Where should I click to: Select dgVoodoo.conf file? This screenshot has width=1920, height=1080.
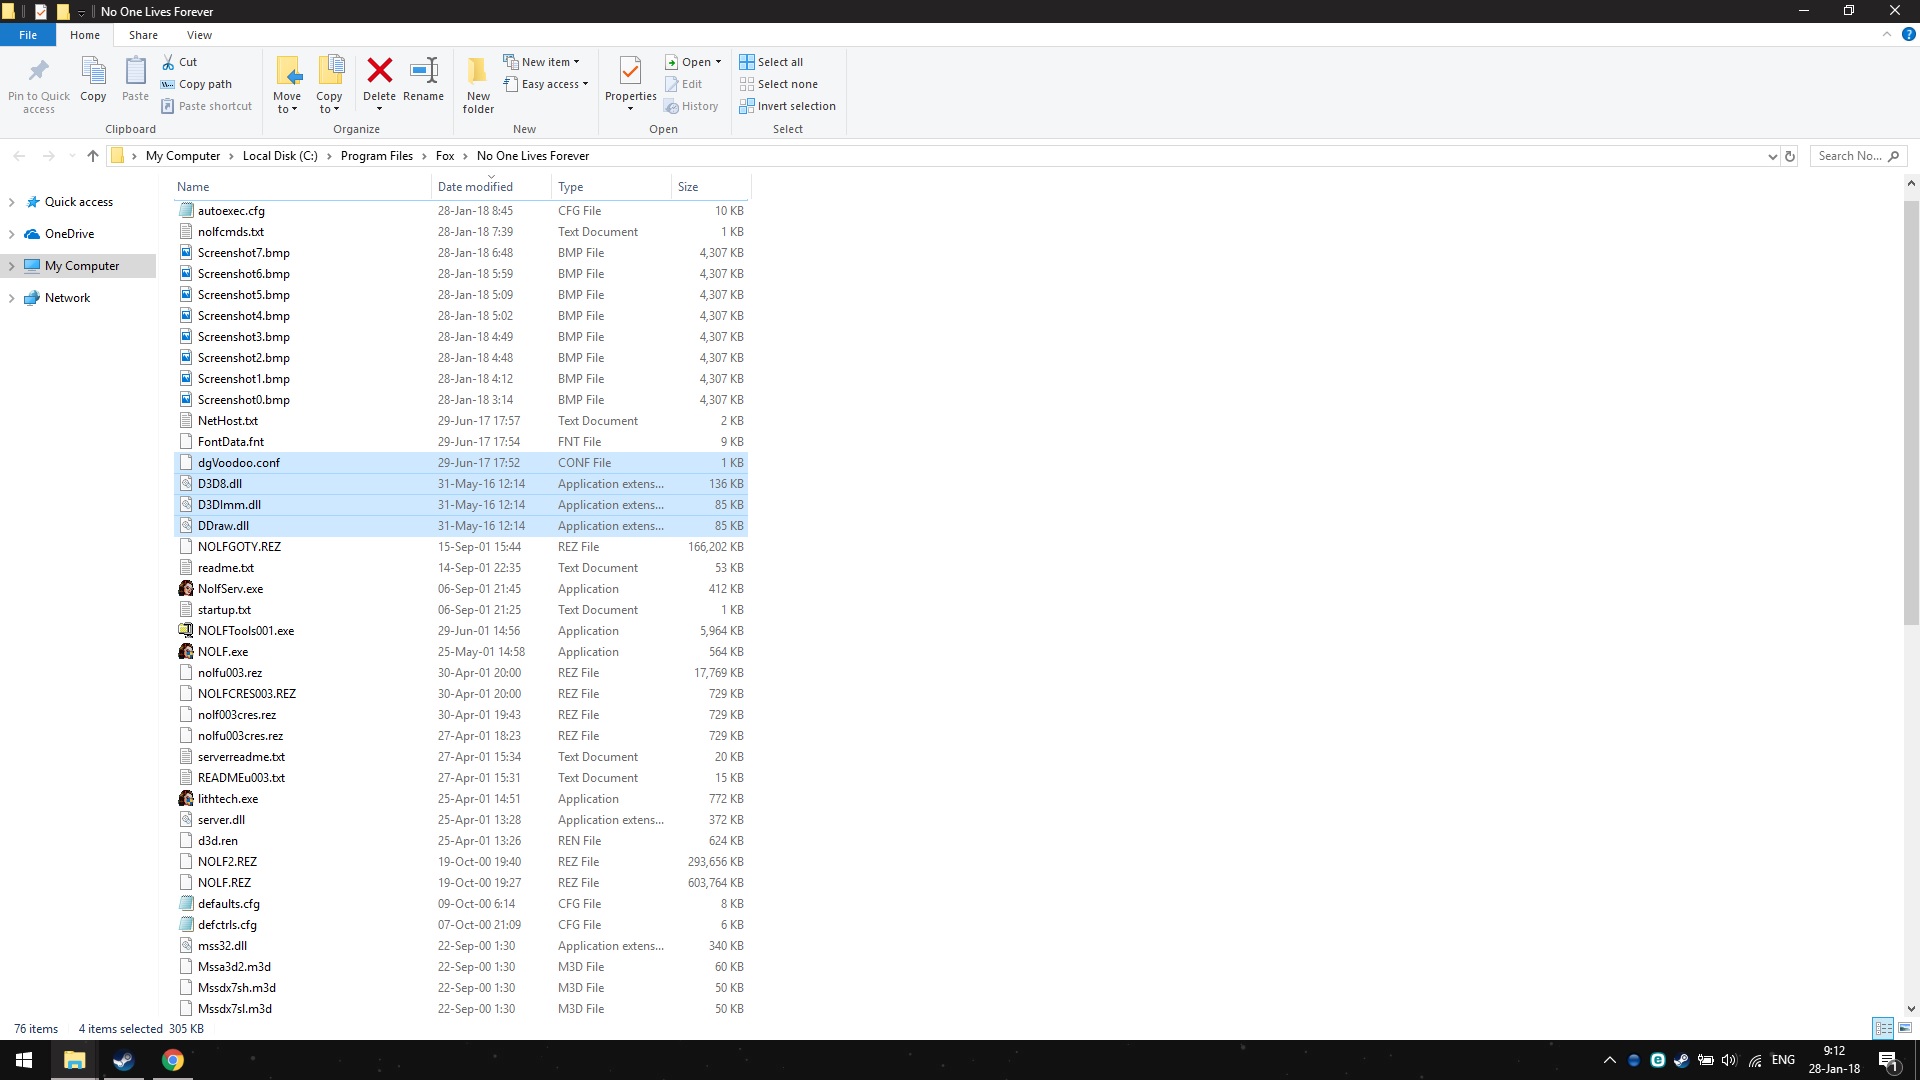click(x=461, y=463)
